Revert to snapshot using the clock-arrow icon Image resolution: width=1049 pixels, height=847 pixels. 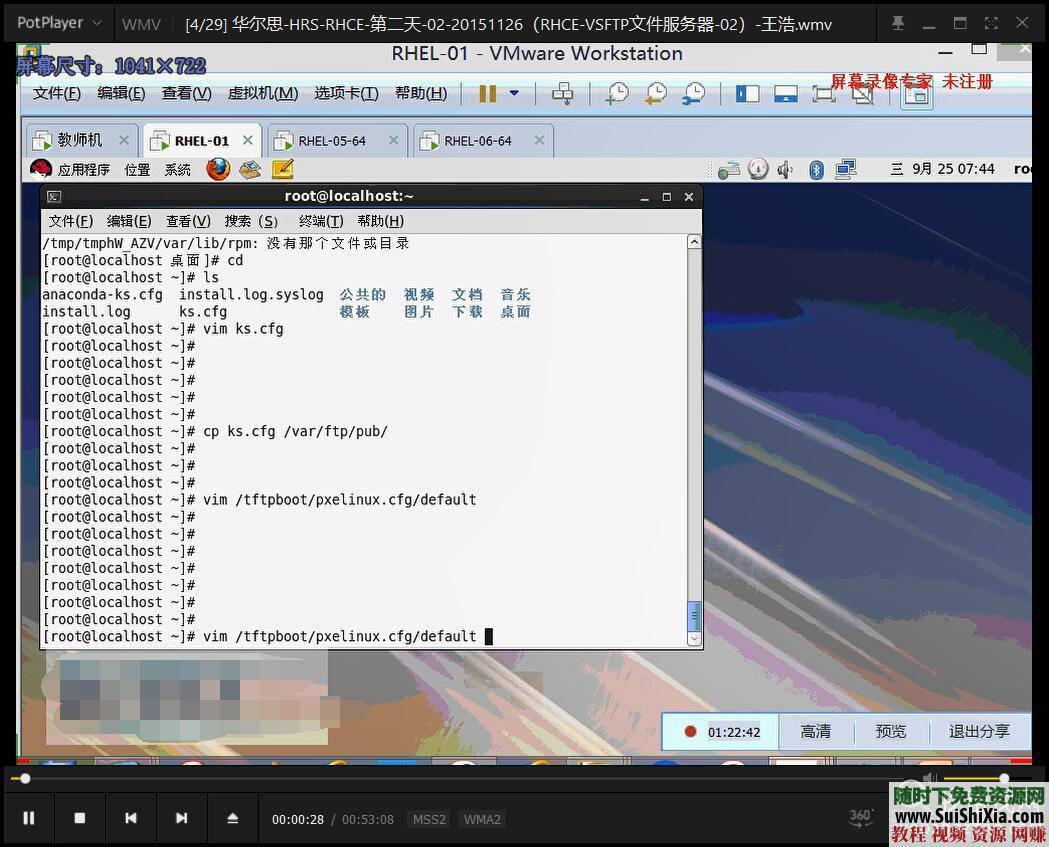click(656, 94)
